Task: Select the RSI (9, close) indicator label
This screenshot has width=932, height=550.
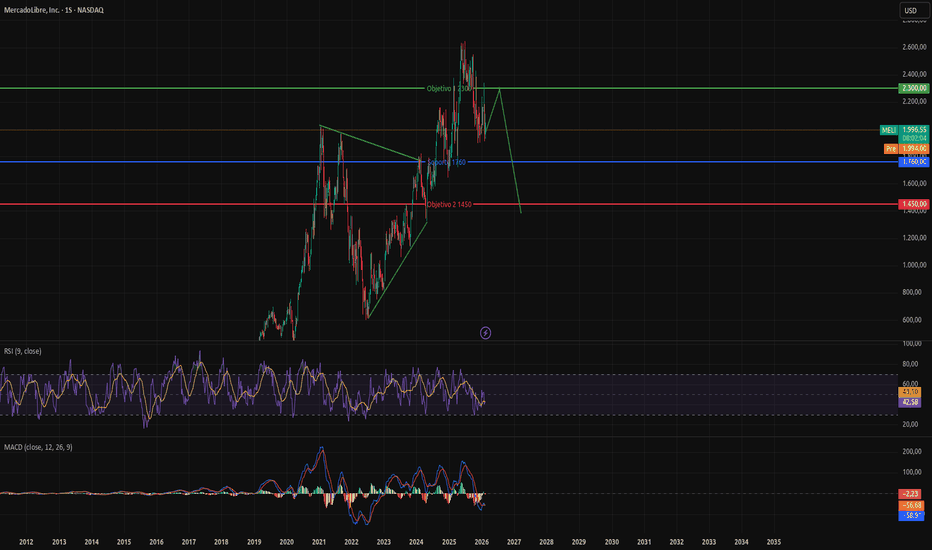Action: [x=23, y=351]
